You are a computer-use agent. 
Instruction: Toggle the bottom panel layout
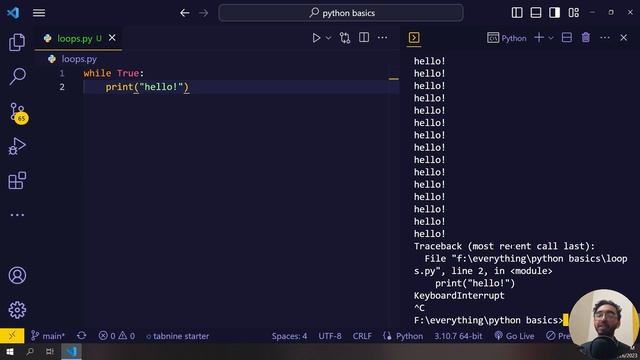pyautogui.click(x=536, y=13)
